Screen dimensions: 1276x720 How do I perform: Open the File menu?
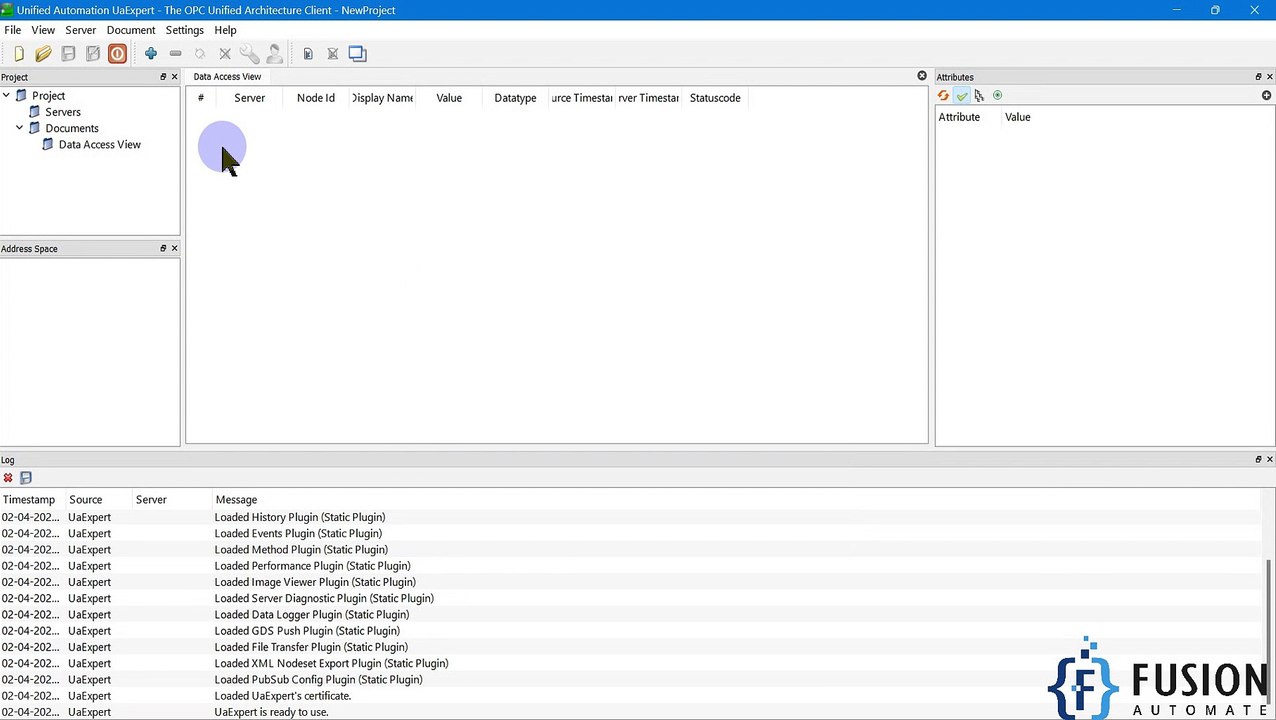point(12,30)
